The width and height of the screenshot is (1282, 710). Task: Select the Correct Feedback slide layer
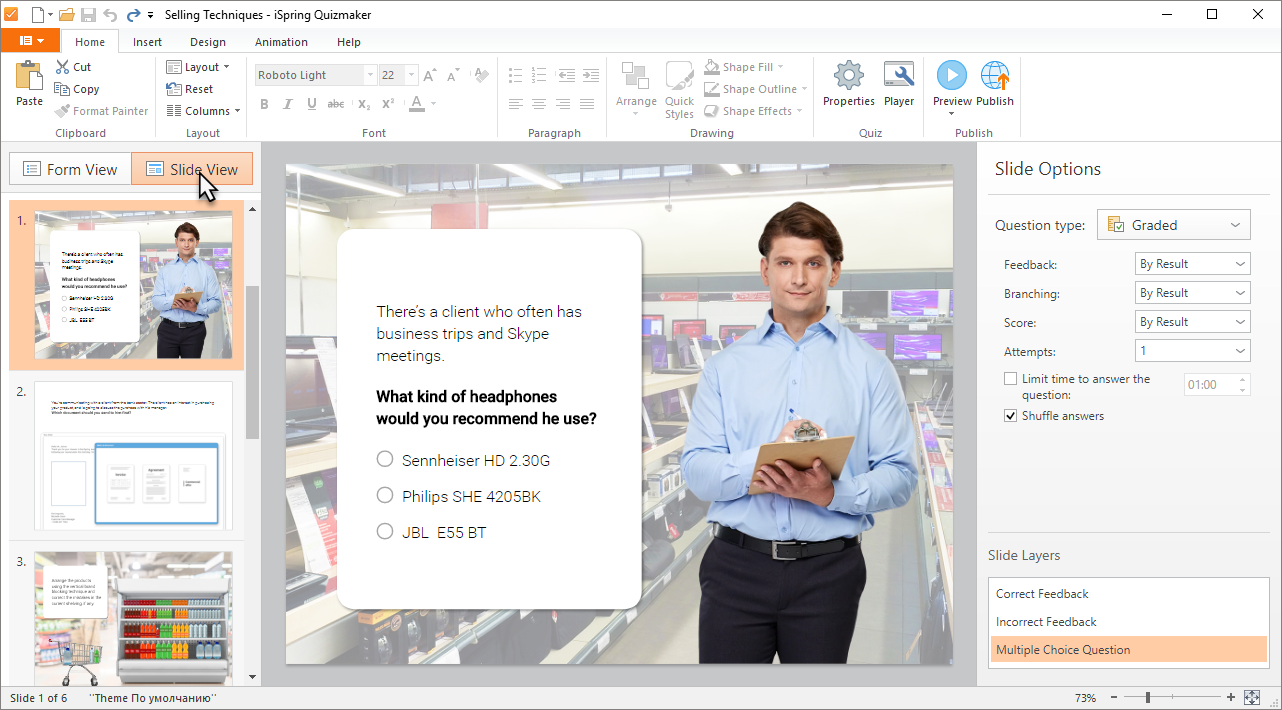tap(1042, 594)
